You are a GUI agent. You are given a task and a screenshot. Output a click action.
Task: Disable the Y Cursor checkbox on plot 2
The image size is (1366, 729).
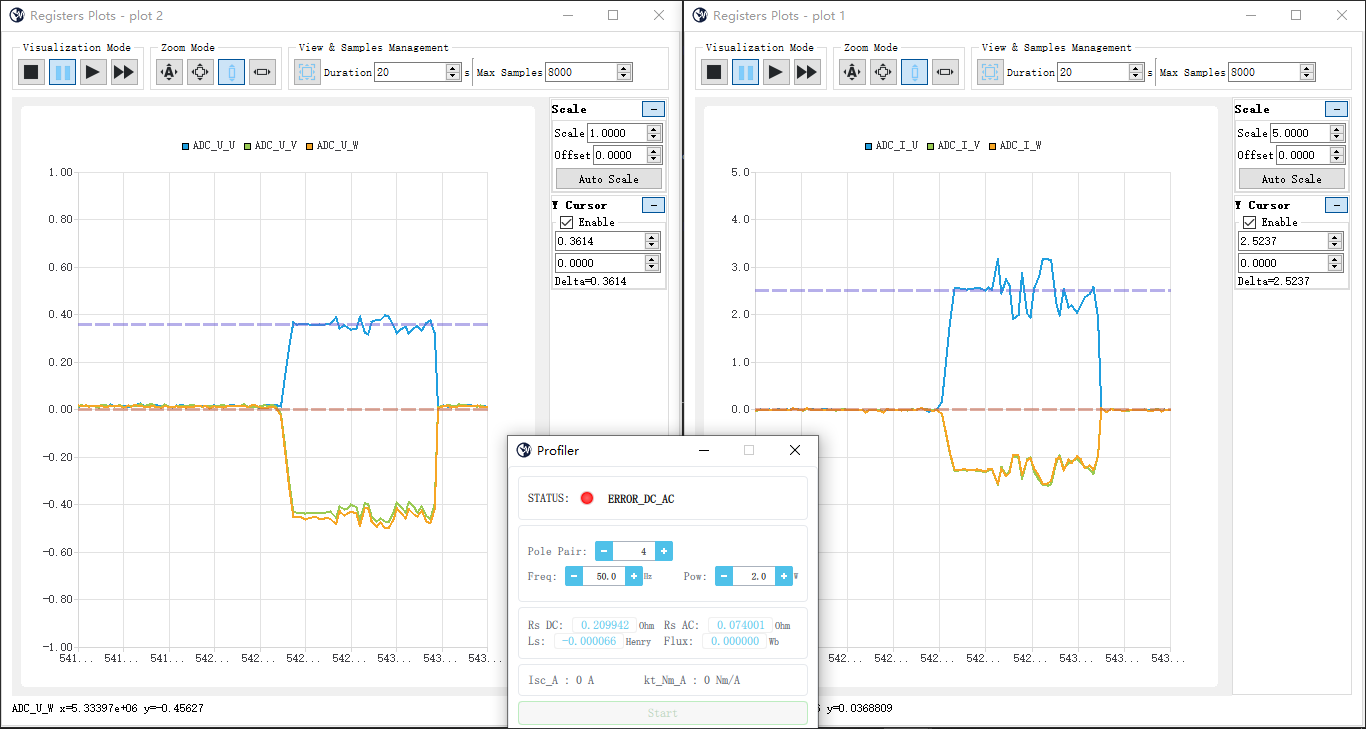(x=564, y=221)
